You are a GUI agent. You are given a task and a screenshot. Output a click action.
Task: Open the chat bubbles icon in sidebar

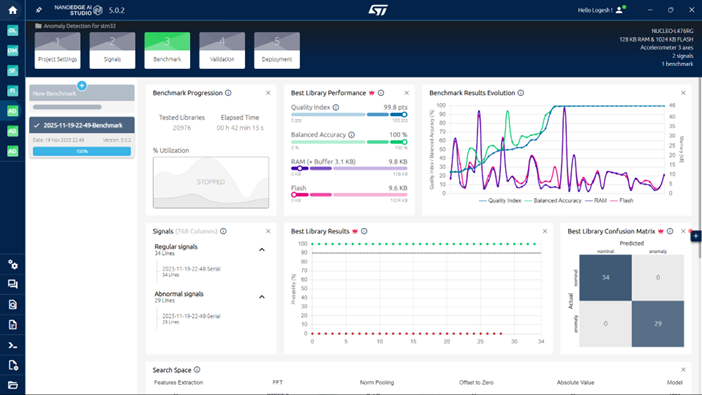tap(13, 284)
